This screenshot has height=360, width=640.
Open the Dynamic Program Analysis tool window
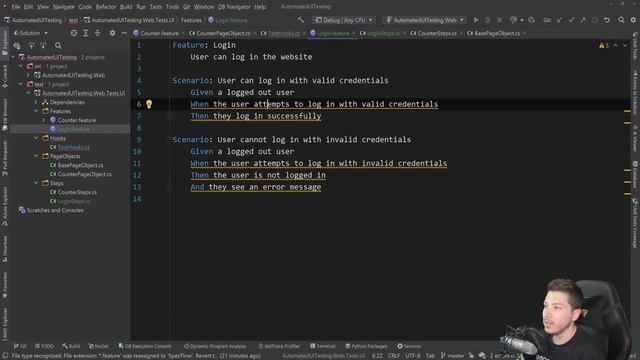coord(215,346)
